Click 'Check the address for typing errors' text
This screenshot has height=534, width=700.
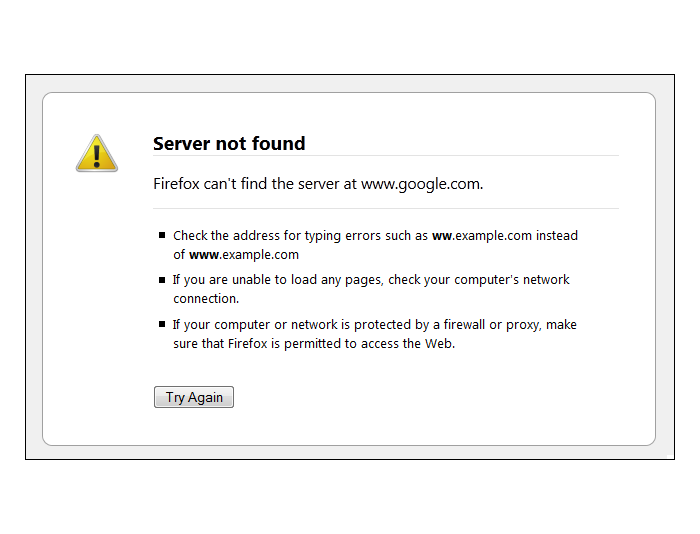pyautogui.click(x=277, y=236)
